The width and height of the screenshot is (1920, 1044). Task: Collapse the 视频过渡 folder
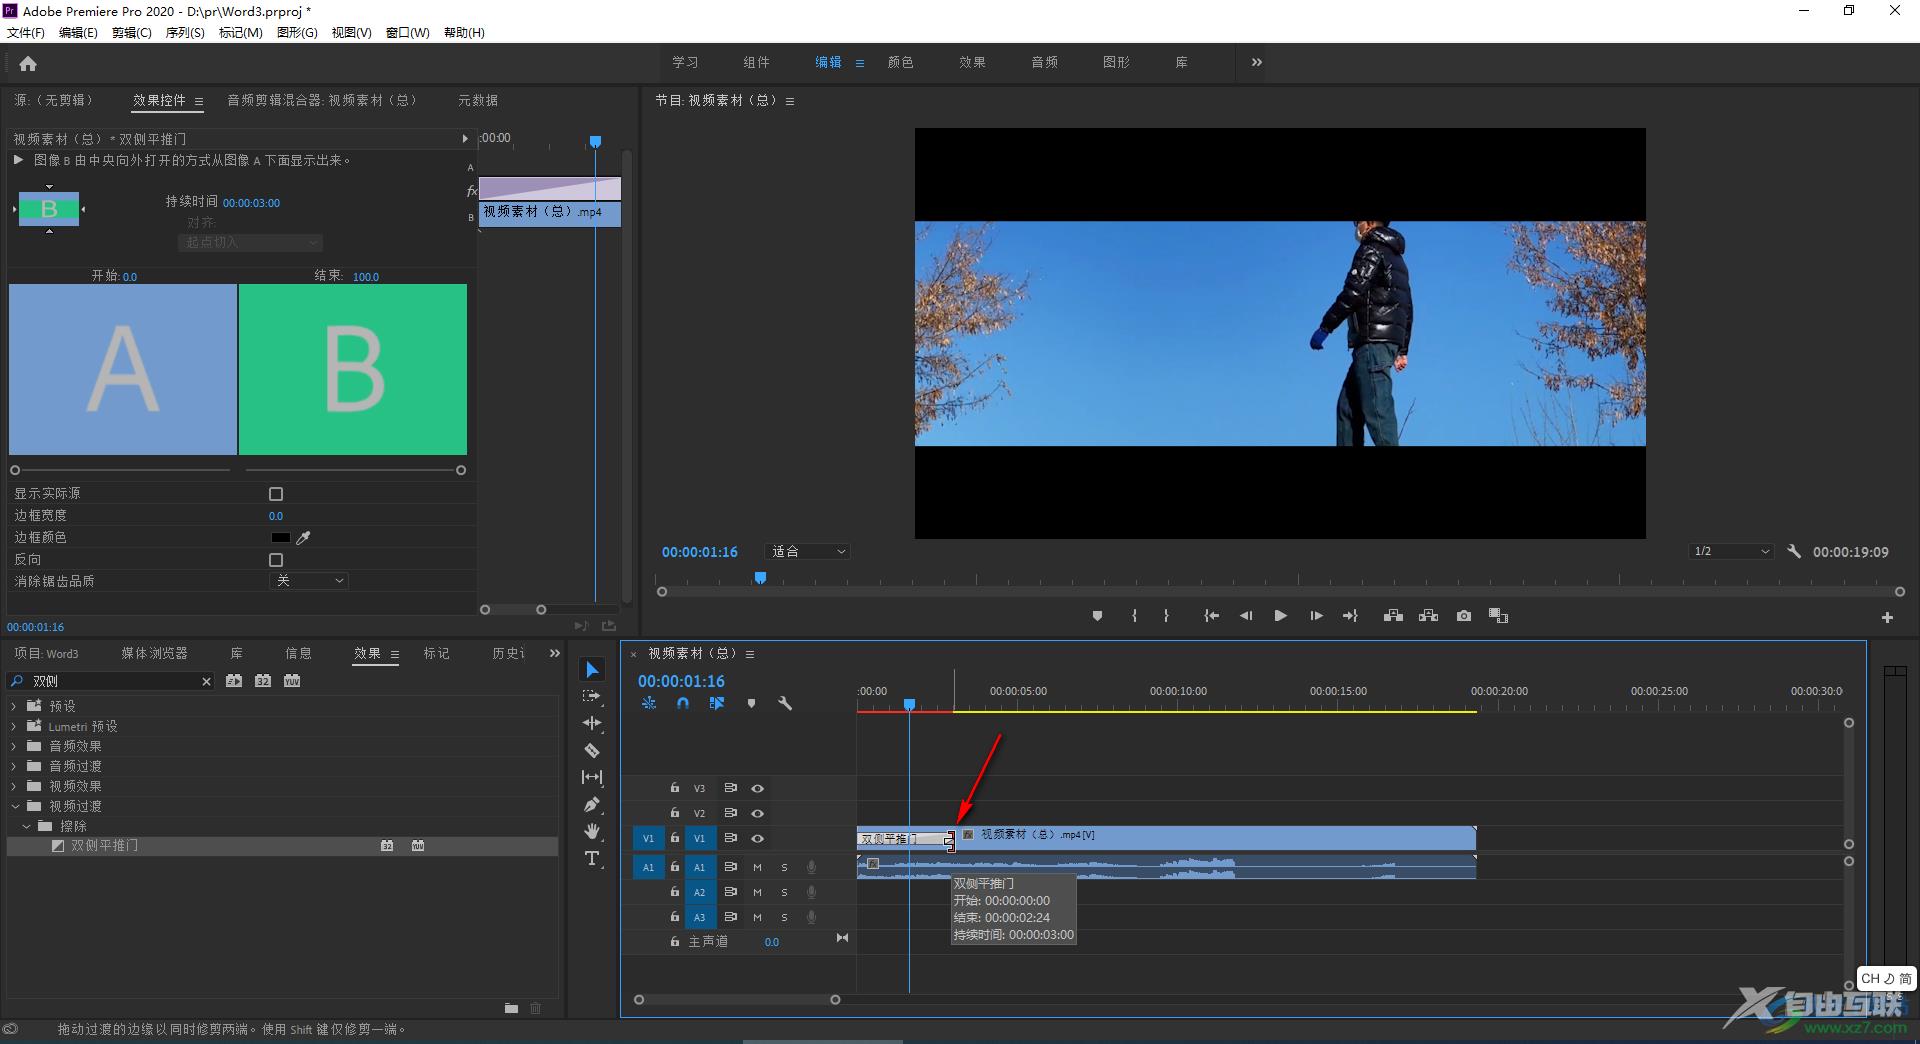14,806
